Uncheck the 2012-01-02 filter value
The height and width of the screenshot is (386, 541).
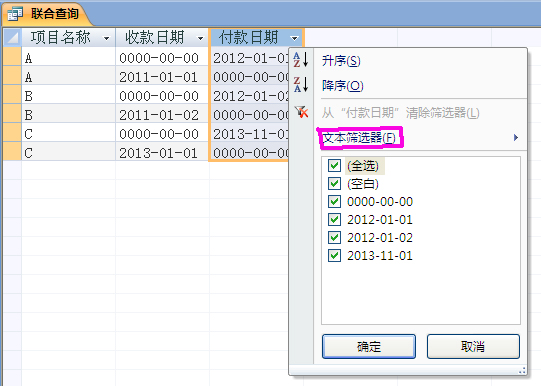coord(334,237)
